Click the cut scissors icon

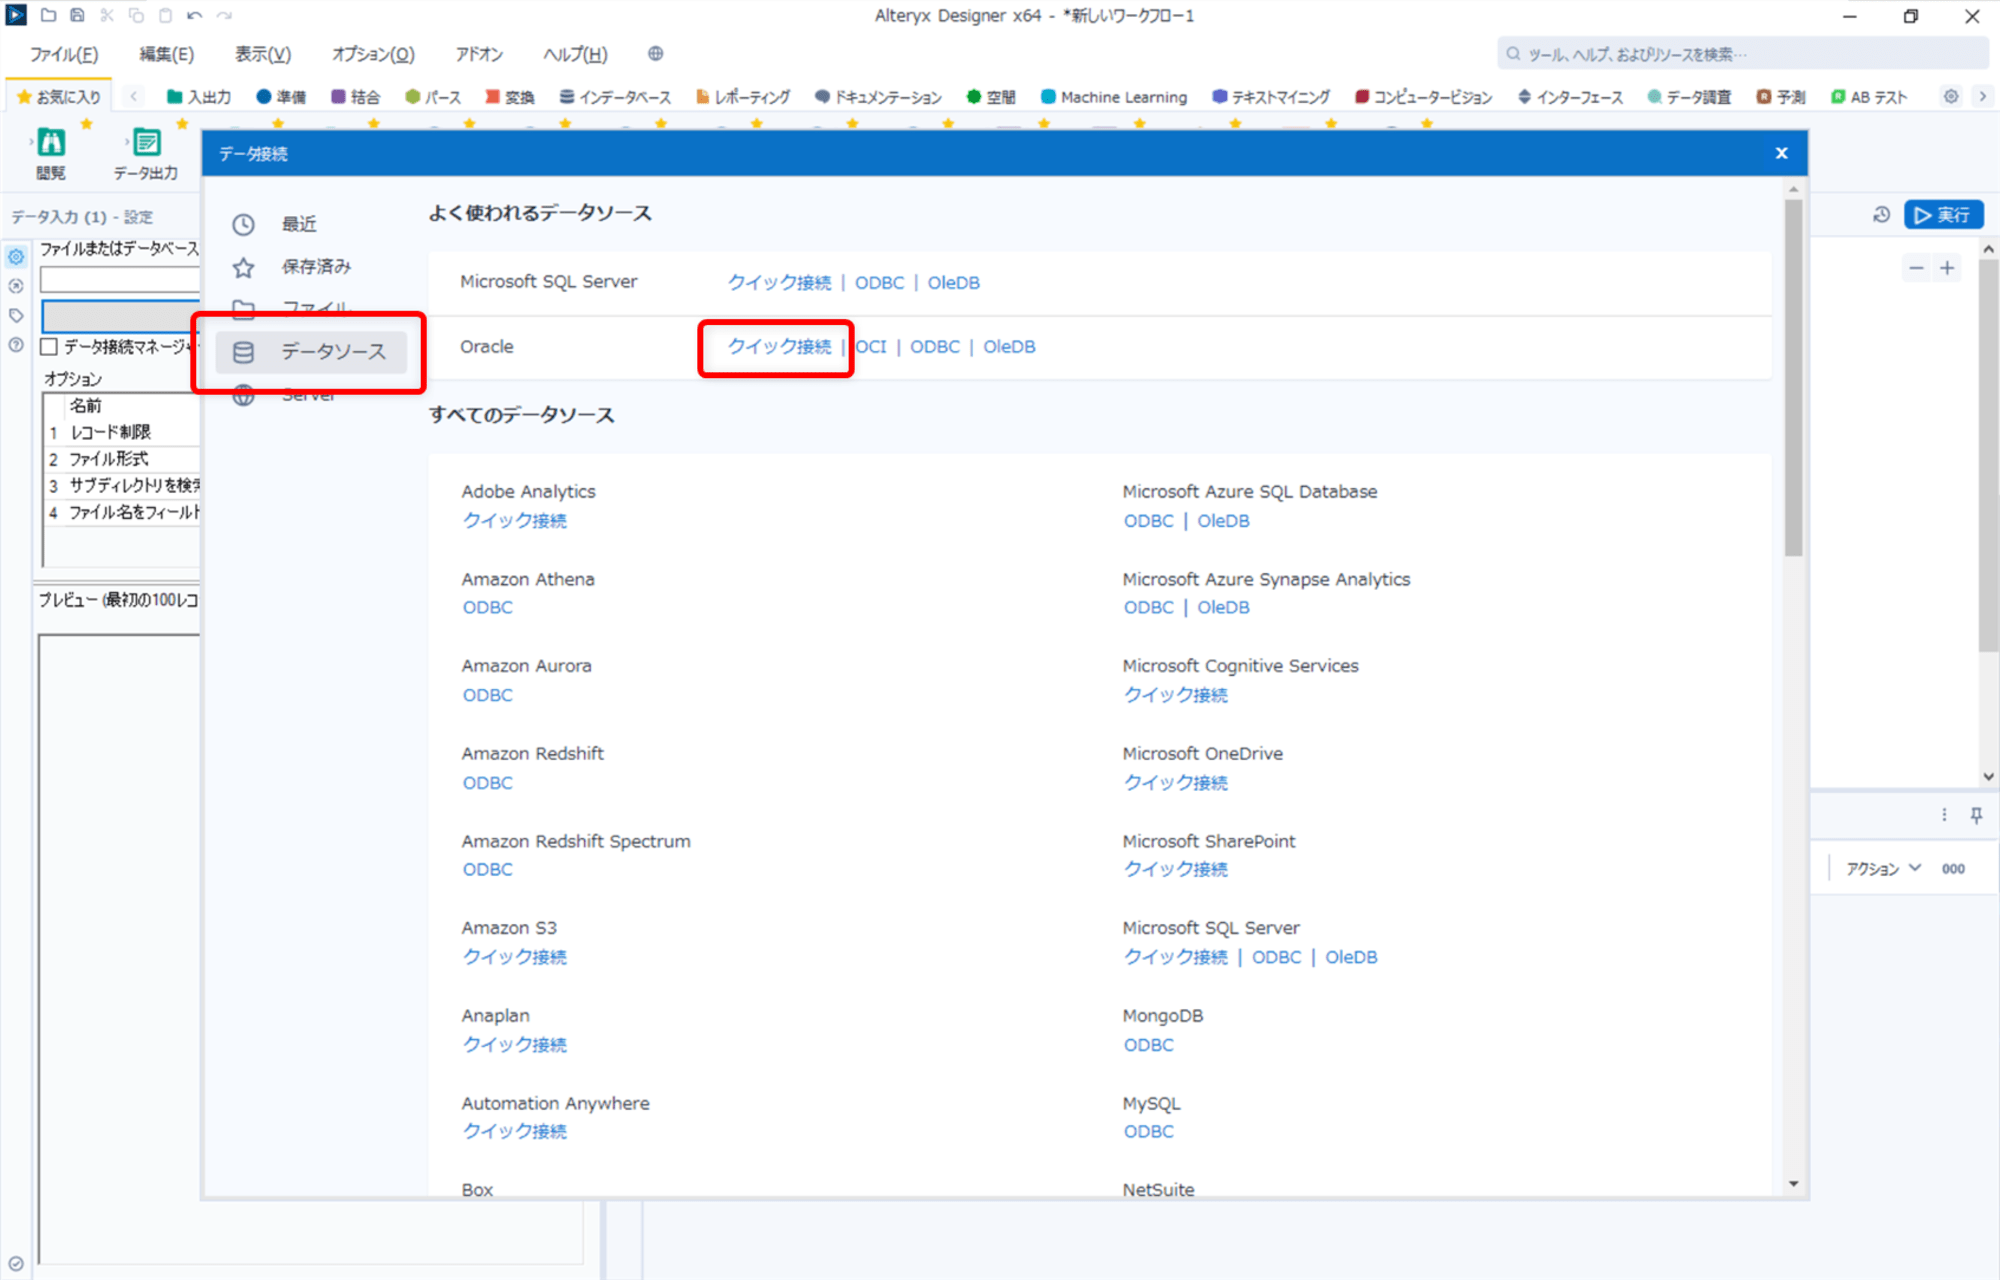(x=107, y=15)
